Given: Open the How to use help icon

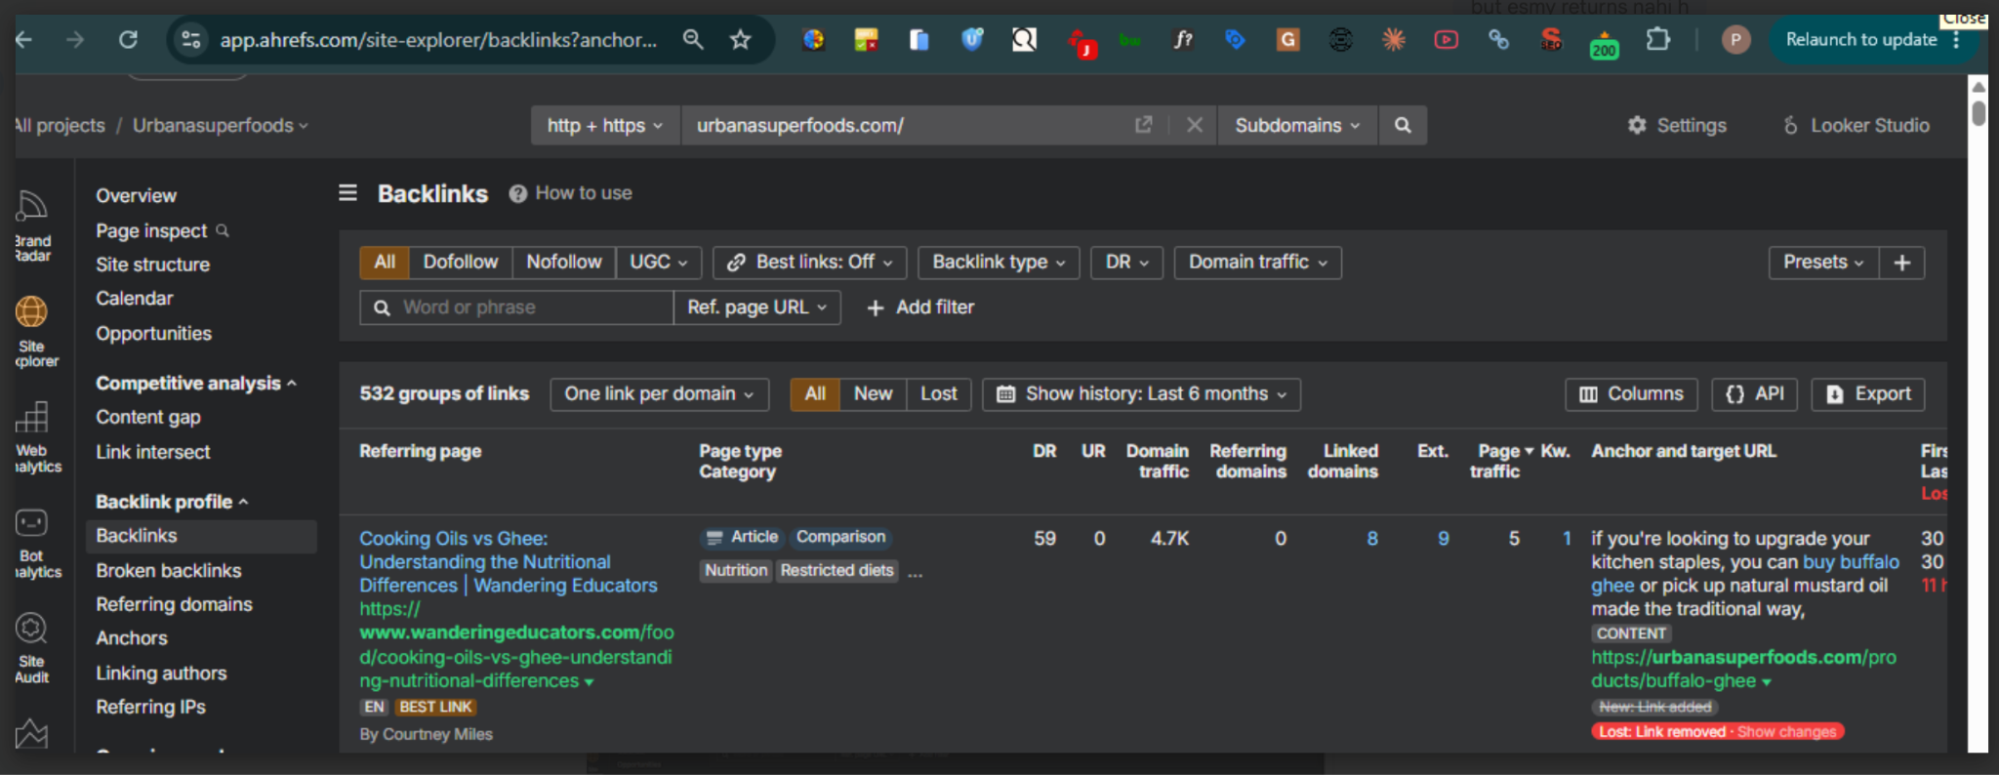Looking at the screenshot, I should tap(518, 194).
